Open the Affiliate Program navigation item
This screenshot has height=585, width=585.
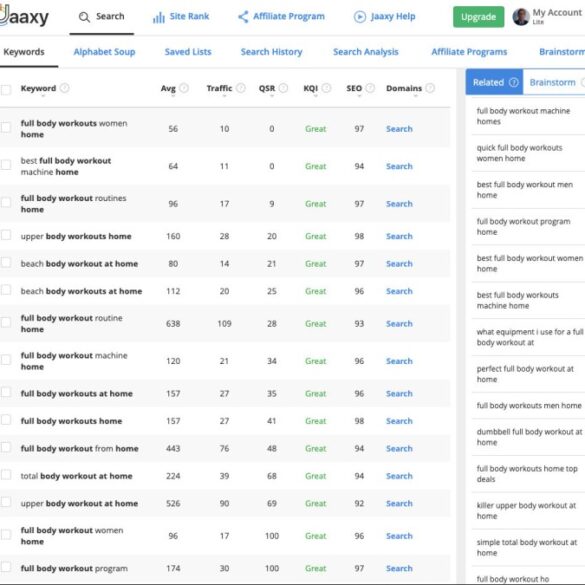tap(281, 17)
